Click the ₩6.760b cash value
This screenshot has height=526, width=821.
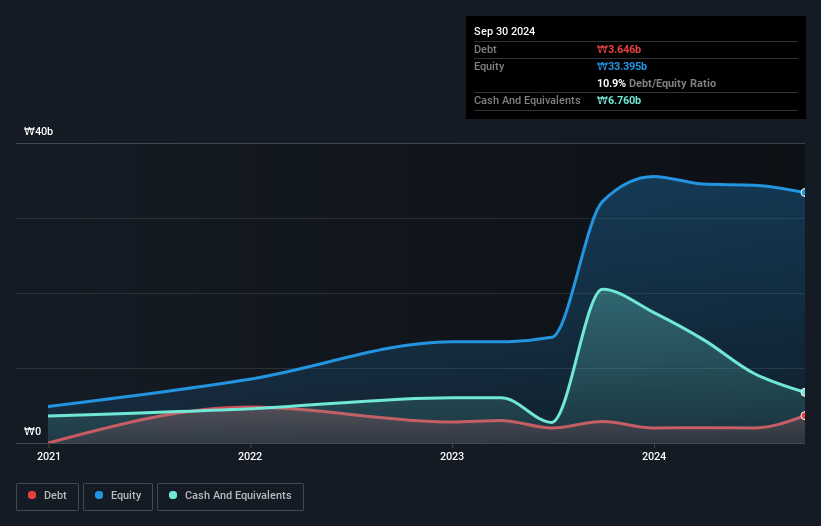click(619, 100)
